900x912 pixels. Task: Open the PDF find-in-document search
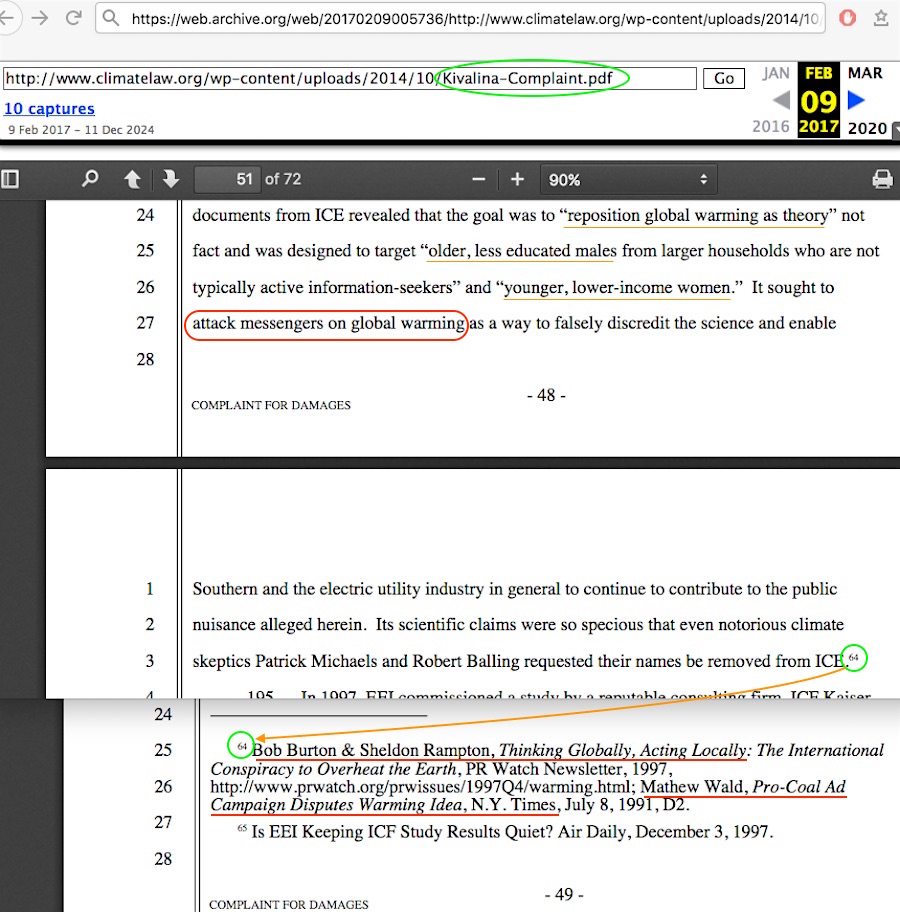[90, 179]
